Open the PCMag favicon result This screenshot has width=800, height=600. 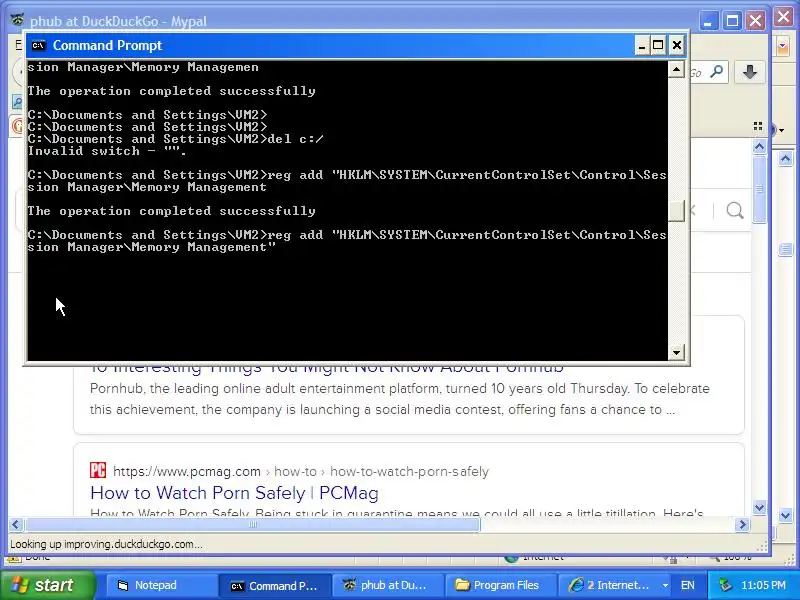(98, 470)
